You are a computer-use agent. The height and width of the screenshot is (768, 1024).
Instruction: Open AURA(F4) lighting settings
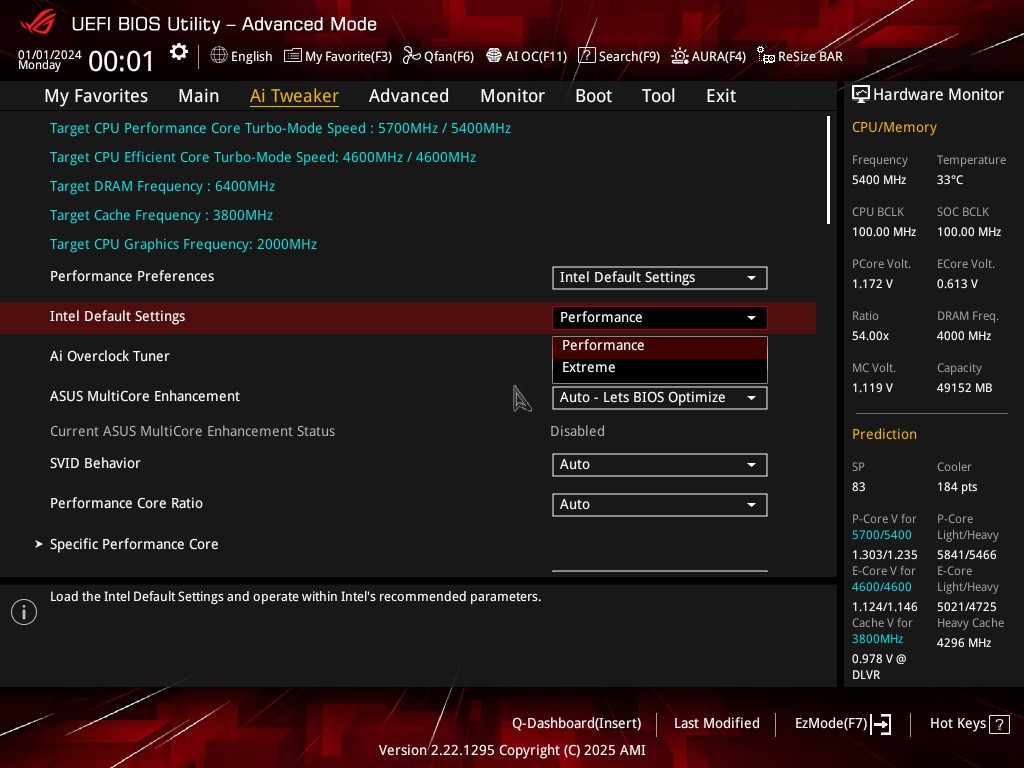coord(708,56)
